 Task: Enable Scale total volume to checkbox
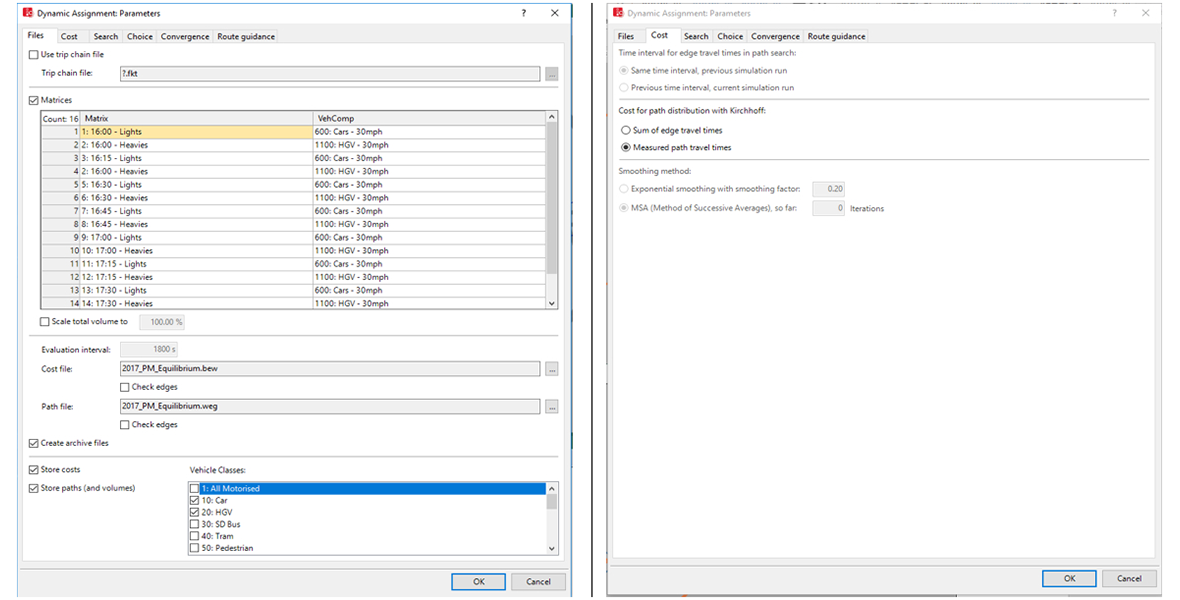click(x=44, y=321)
